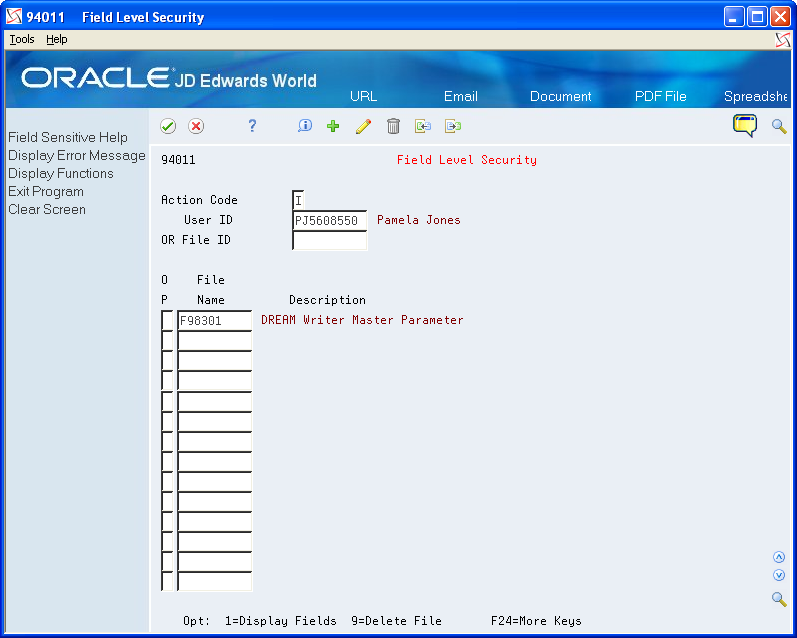Click the green plus Add icon
Screen dimensions: 797x638
tap(333, 126)
